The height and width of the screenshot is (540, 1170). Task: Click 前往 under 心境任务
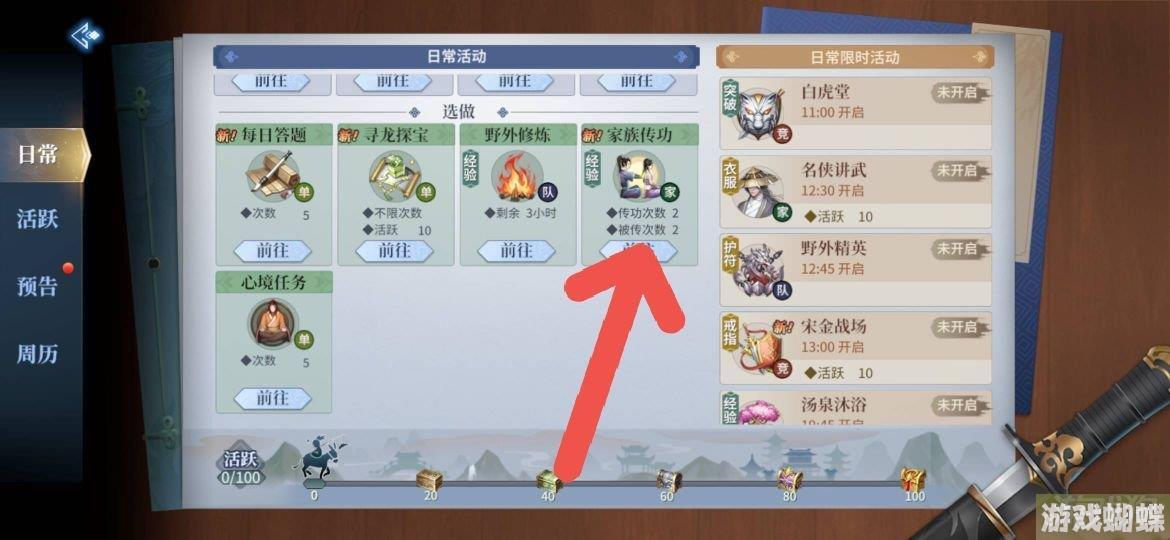(x=272, y=398)
